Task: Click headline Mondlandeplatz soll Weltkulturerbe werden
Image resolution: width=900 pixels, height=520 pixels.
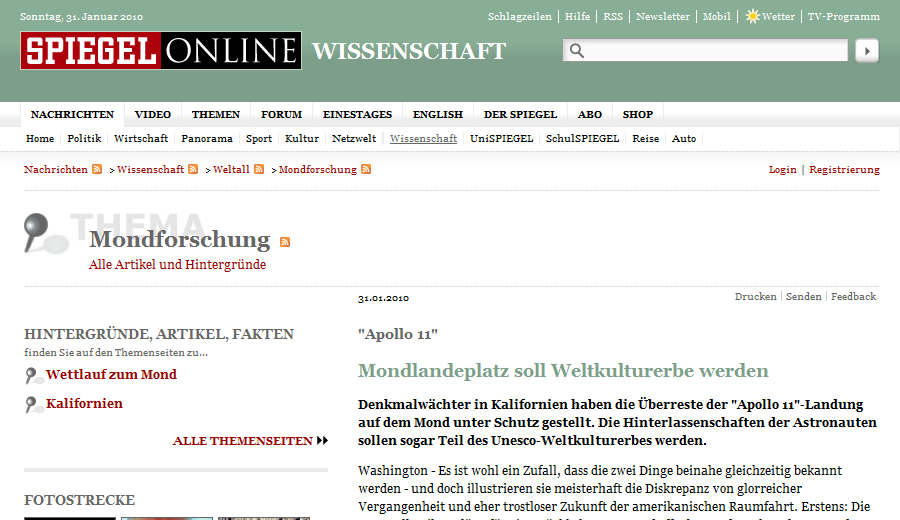Action: click(x=563, y=371)
